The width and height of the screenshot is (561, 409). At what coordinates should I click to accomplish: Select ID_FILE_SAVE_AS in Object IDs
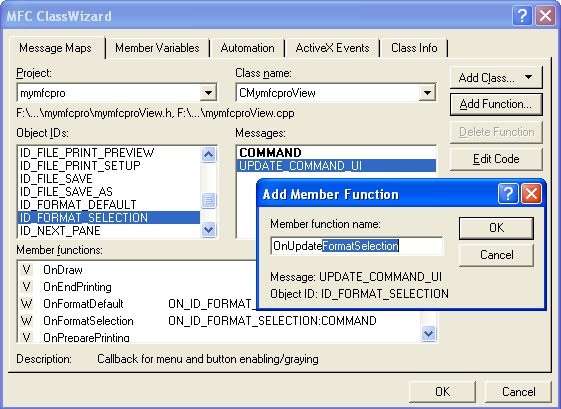[x=109, y=191]
